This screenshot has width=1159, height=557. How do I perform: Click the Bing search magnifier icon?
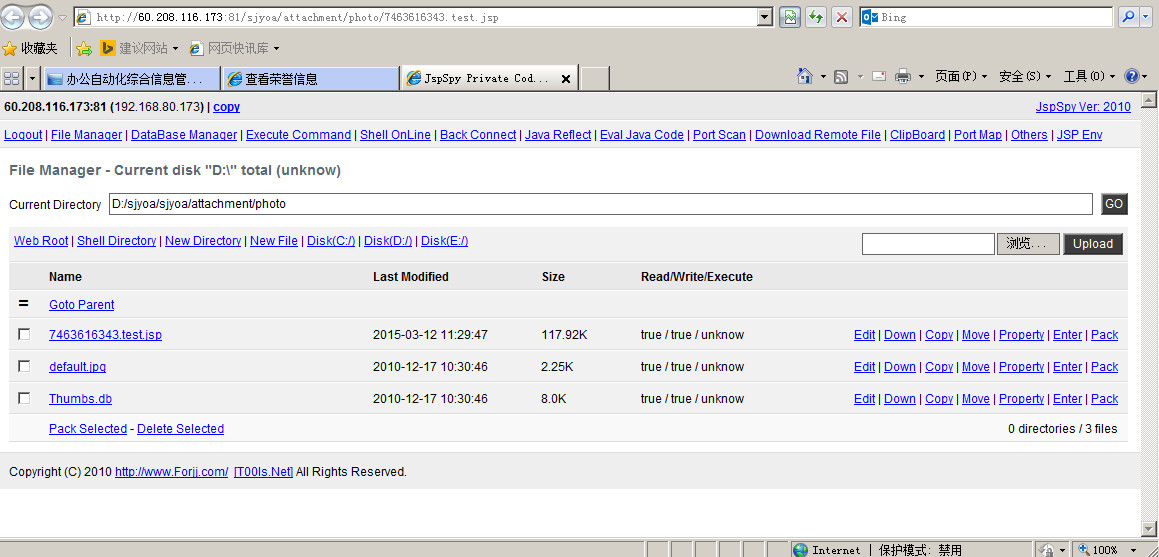point(1128,17)
